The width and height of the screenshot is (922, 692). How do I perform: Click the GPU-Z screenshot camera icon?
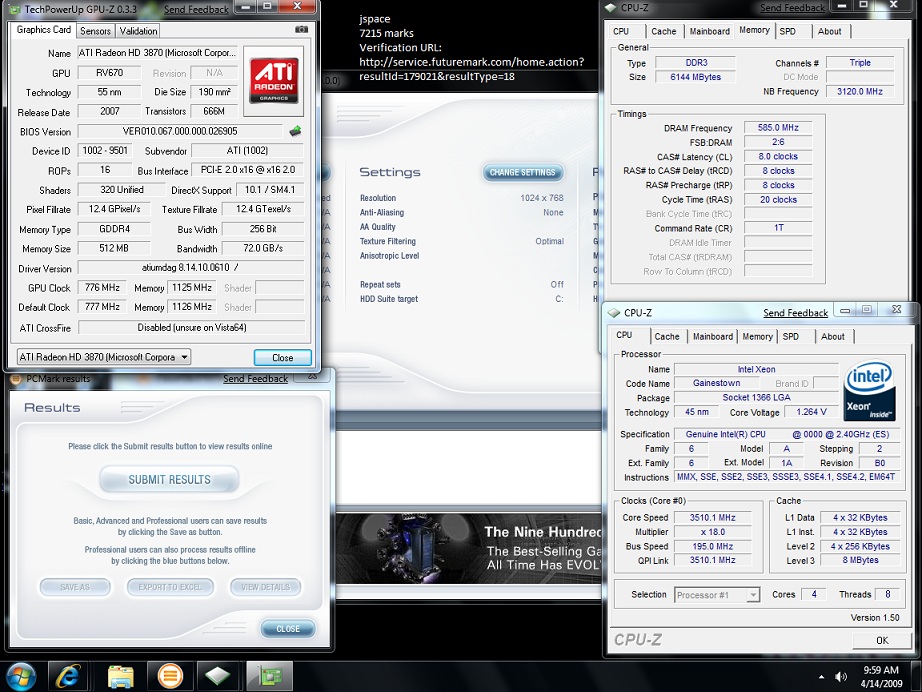click(301, 29)
